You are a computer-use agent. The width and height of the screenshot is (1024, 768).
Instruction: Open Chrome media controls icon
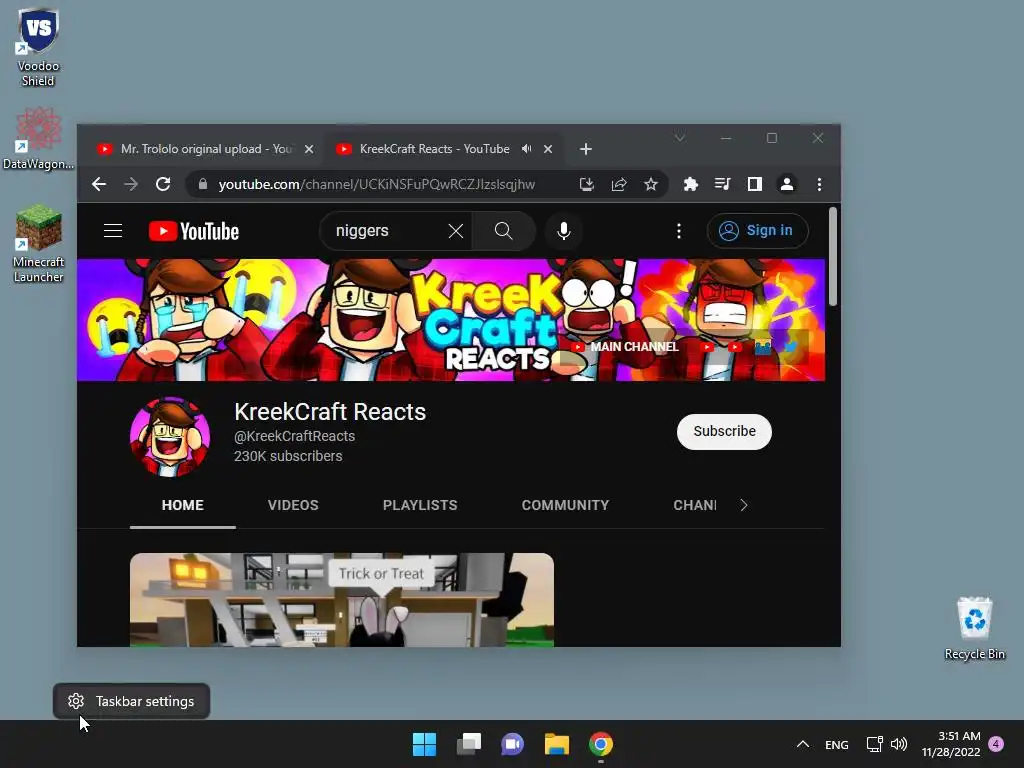click(x=722, y=184)
